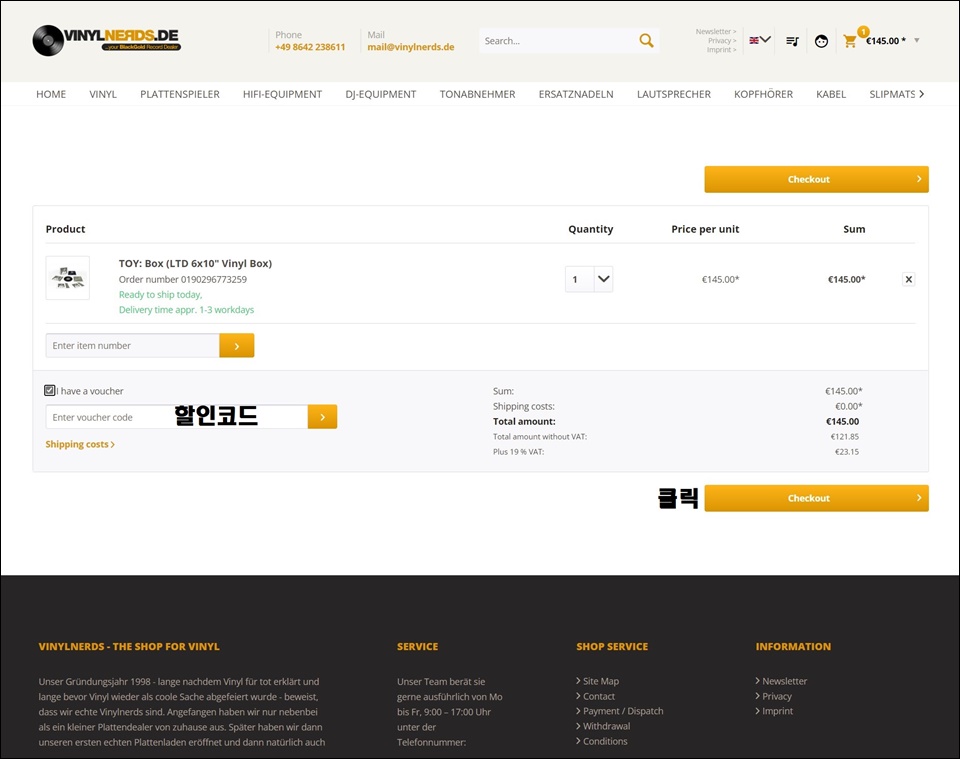
Task: Click the '€23.15' VAT value
Action: 847,452
